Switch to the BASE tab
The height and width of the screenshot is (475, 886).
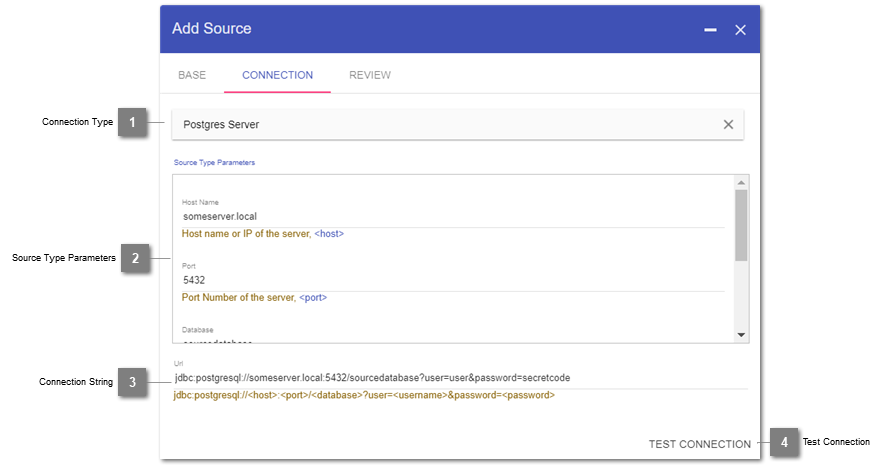pyautogui.click(x=192, y=75)
